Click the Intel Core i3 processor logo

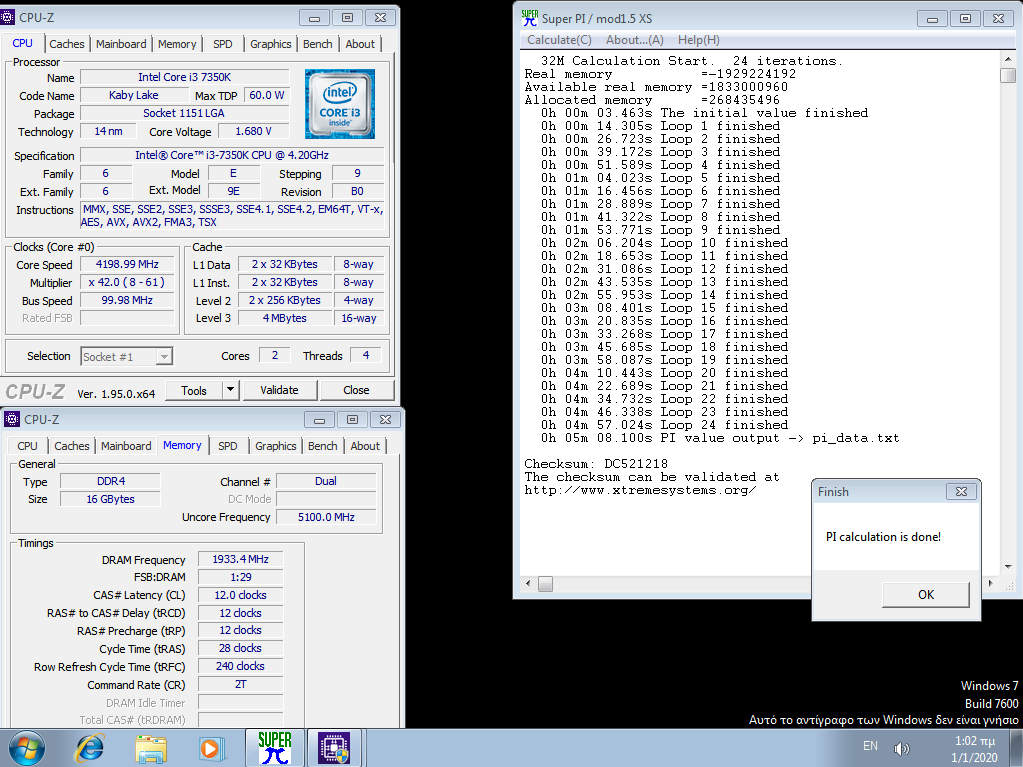340,104
